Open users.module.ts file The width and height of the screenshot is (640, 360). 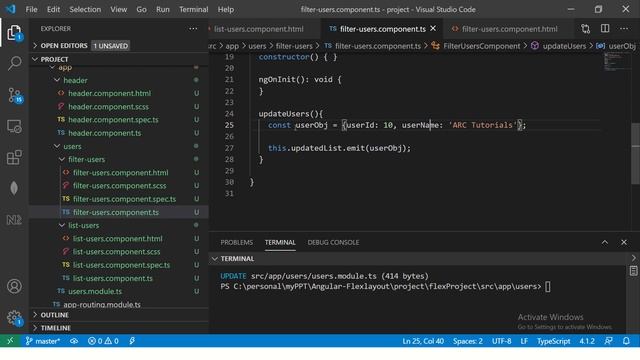(x=95, y=291)
